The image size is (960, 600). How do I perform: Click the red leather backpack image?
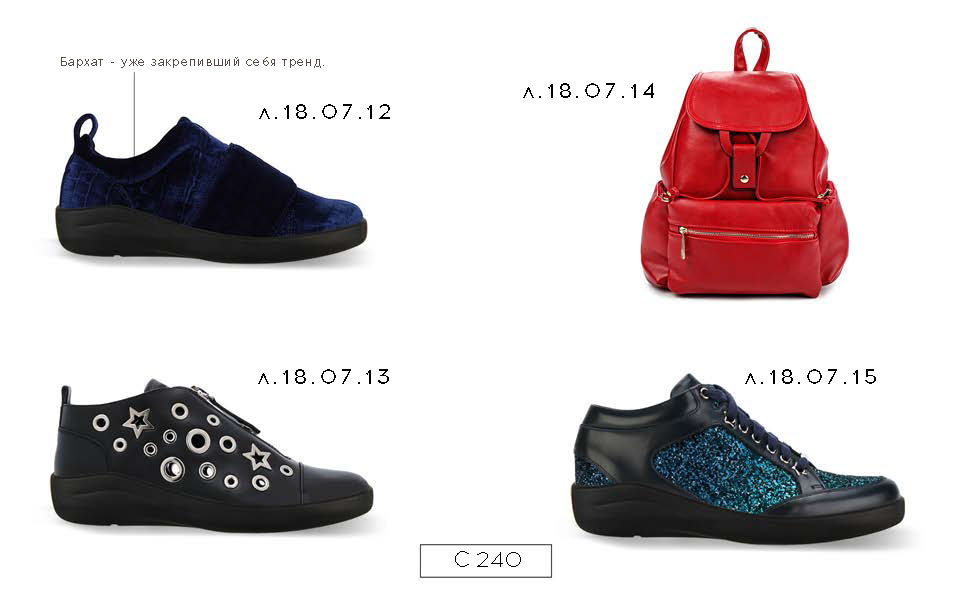[744, 163]
